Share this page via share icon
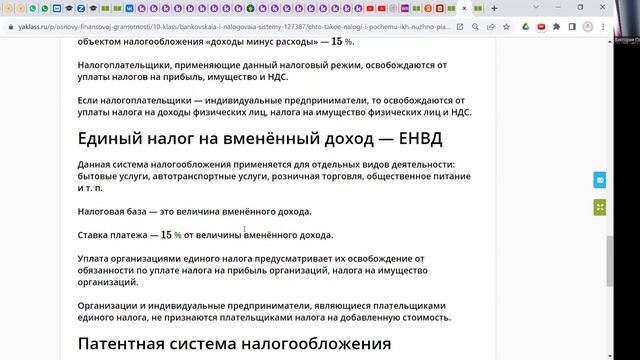640x360 pixels. [491, 27]
